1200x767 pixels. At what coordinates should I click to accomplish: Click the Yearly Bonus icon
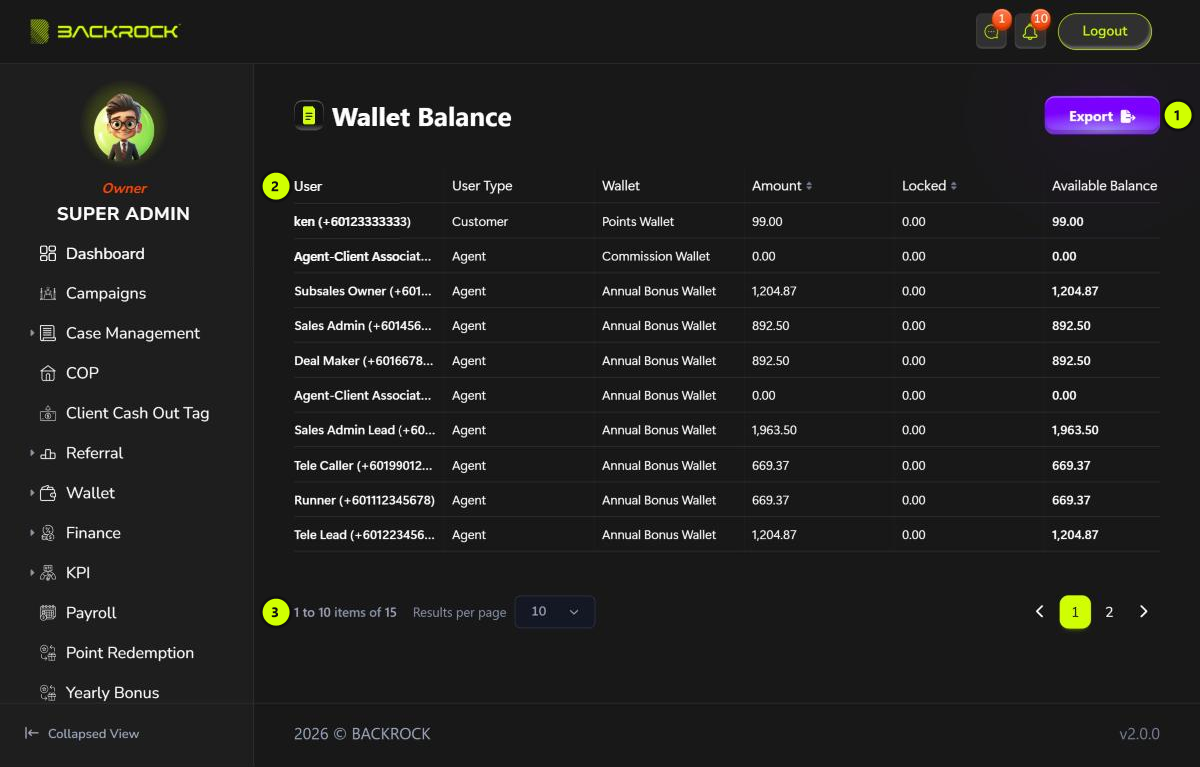pos(48,693)
